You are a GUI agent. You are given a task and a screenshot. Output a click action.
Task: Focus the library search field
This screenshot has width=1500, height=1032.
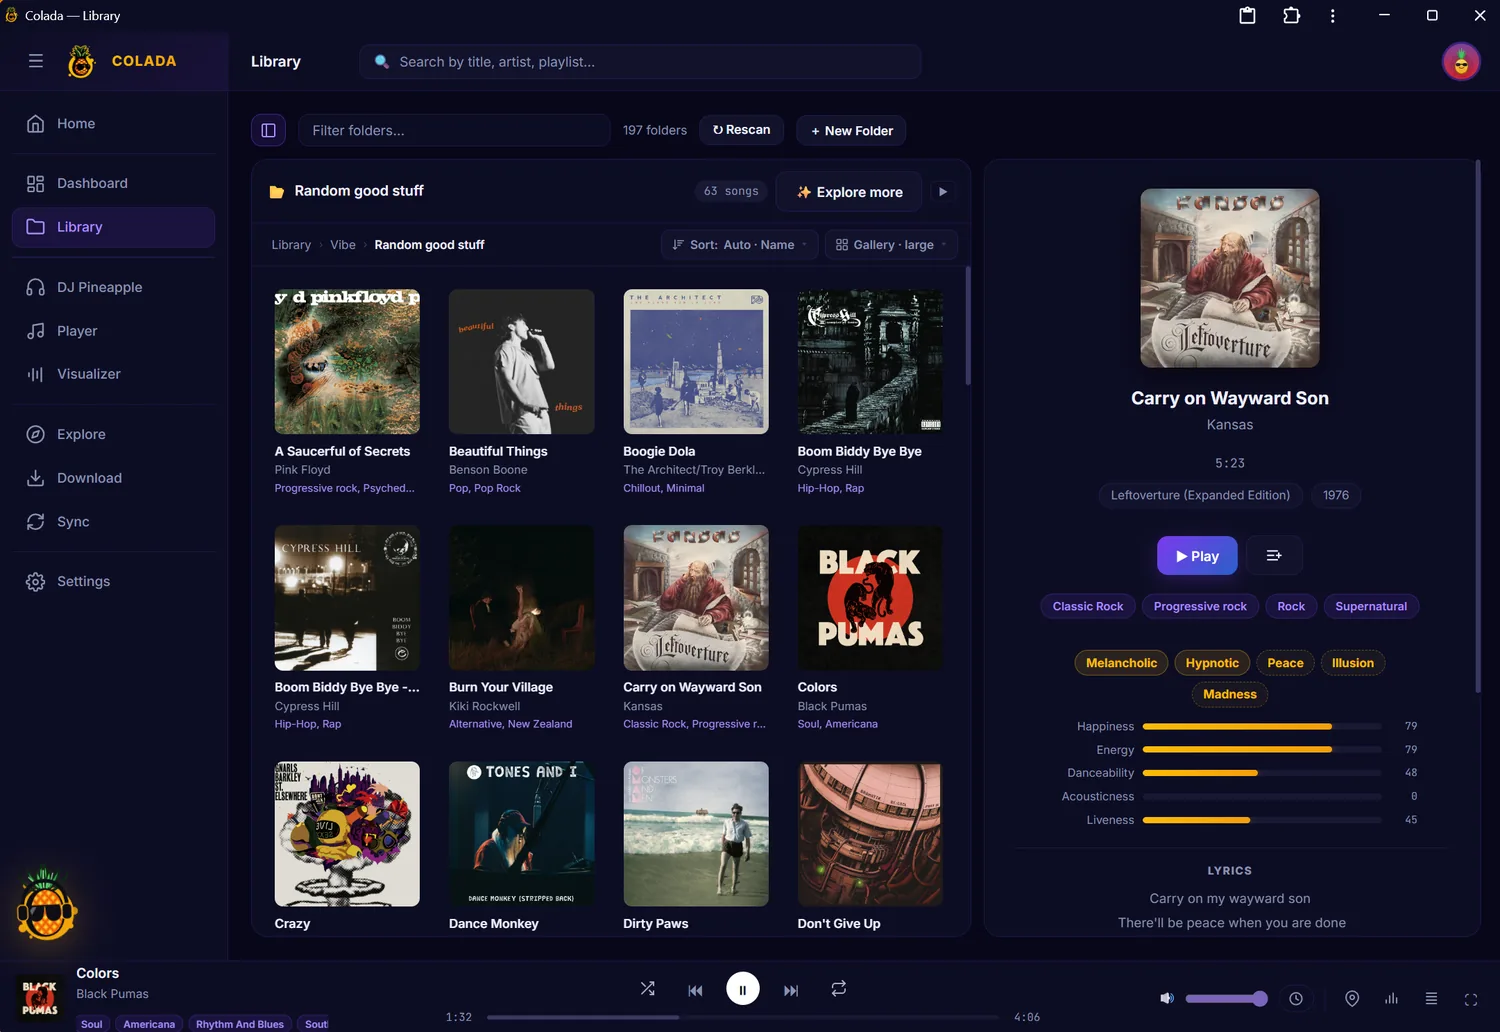tap(640, 62)
